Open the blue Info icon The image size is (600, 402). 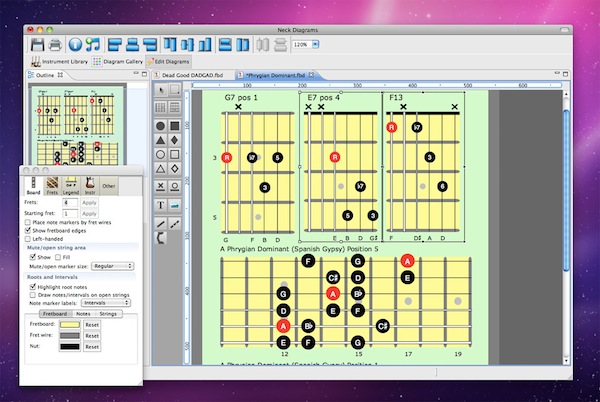pyautogui.click(x=75, y=45)
